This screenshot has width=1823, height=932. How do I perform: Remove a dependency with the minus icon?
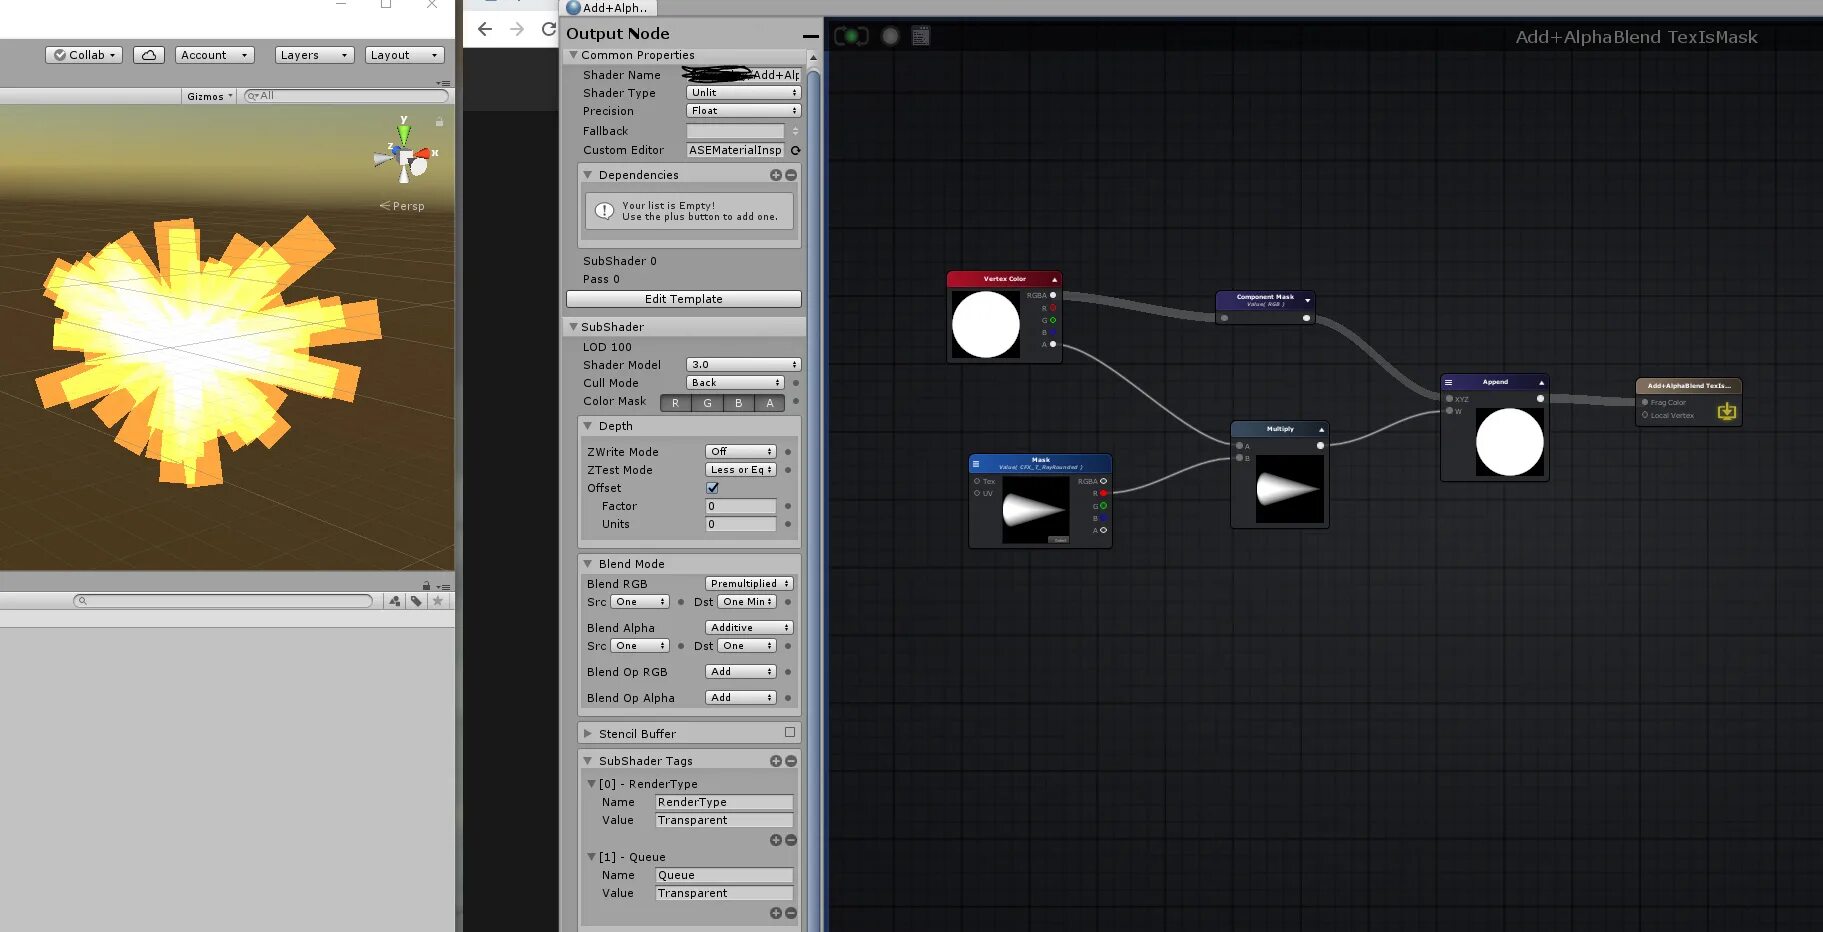click(791, 175)
